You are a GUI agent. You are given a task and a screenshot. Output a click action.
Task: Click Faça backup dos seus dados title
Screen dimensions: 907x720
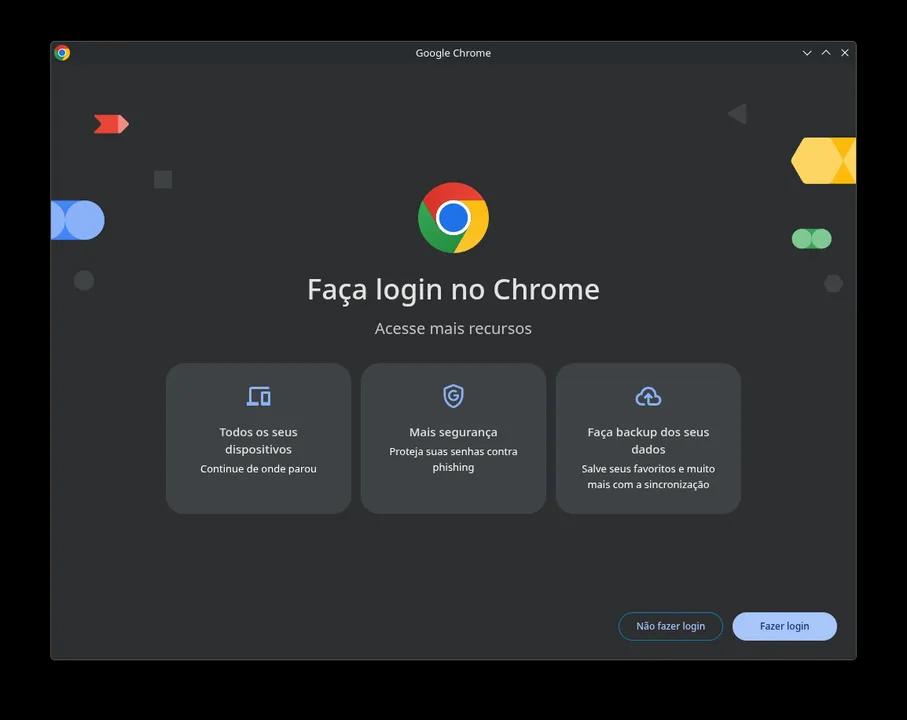[x=648, y=440]
